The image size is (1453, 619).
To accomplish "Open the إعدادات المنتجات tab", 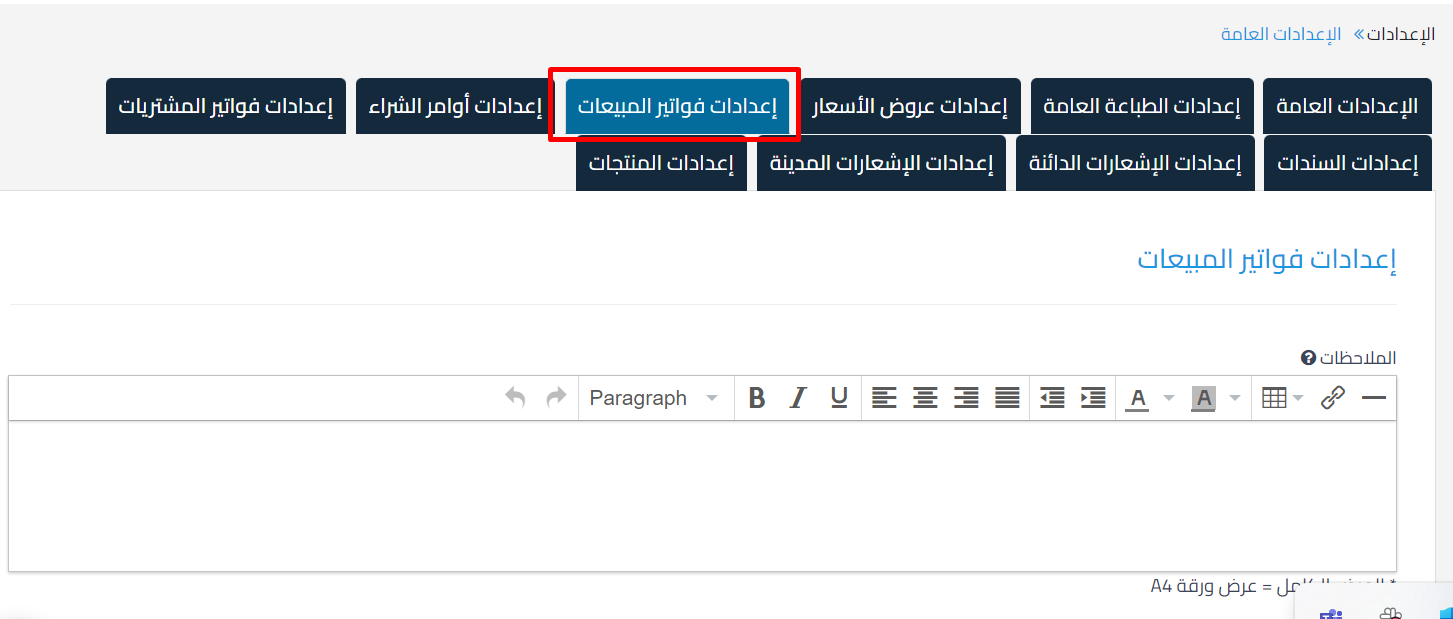I will click(x=661, y=163).
